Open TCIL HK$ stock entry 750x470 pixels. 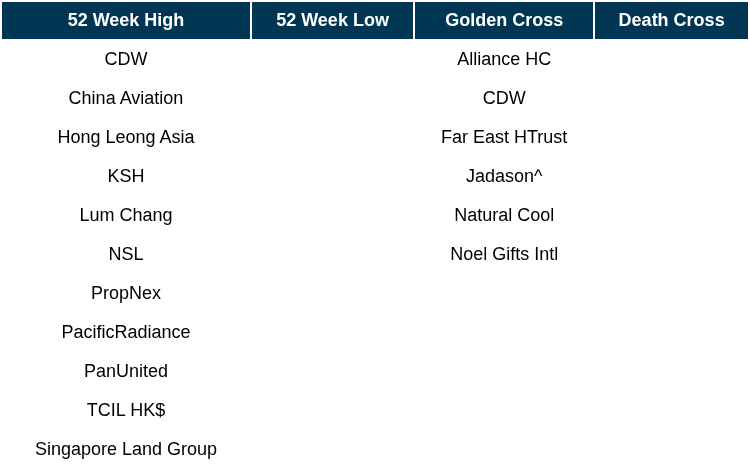point(126,410)
